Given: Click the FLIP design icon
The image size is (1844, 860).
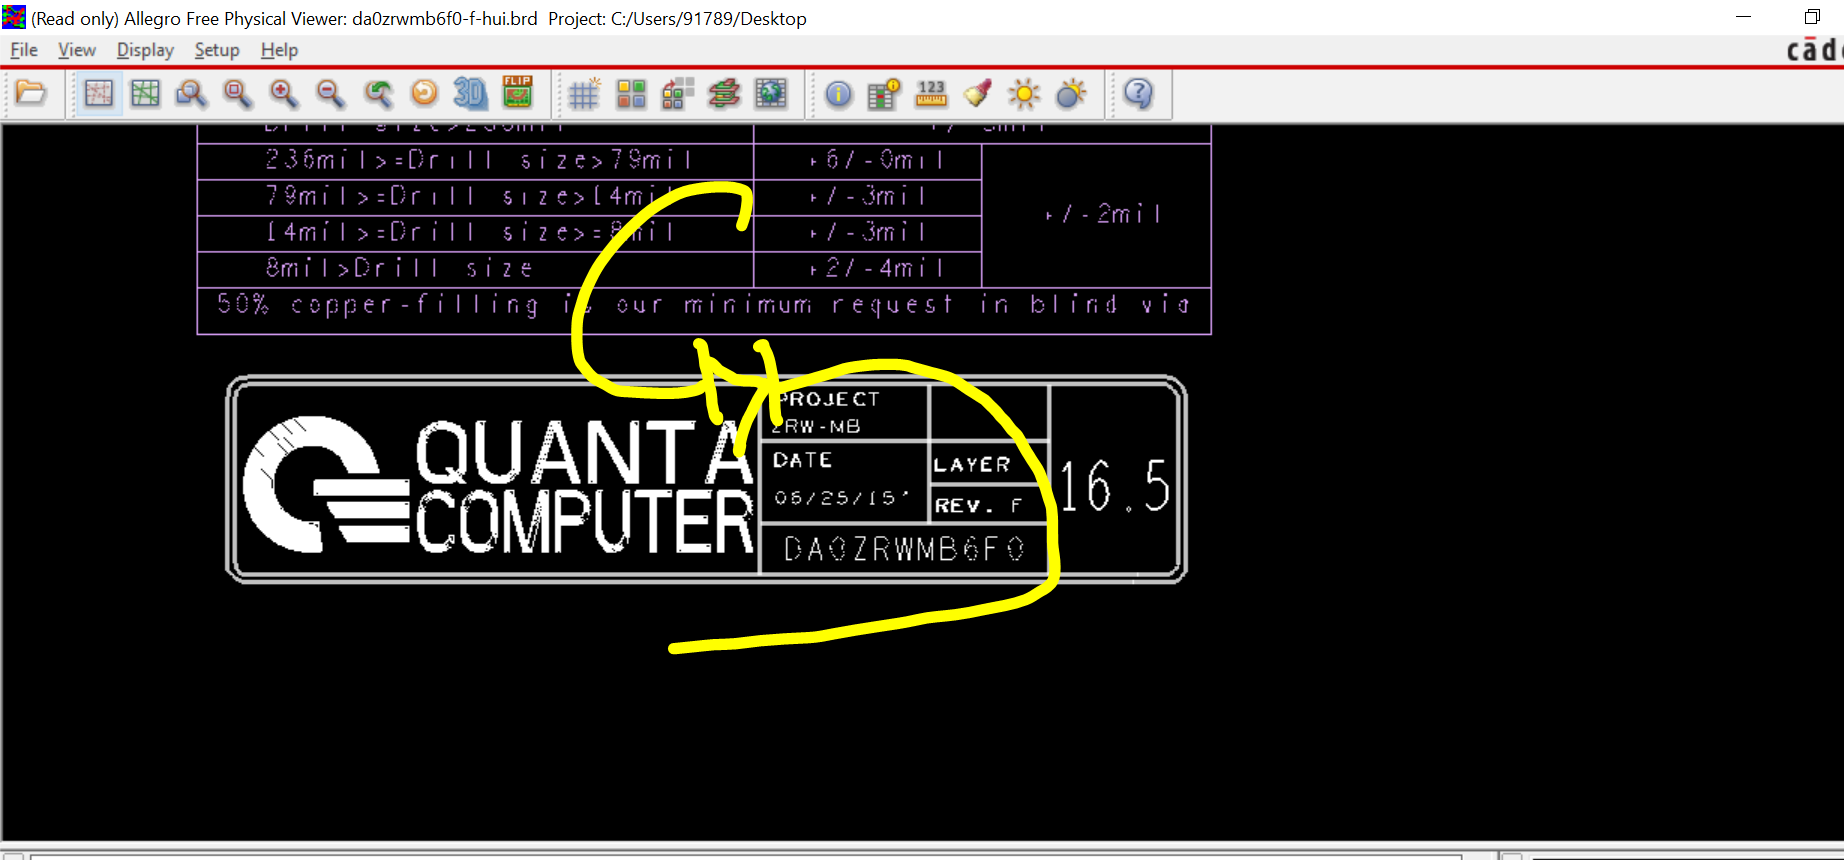Looking at the screenshot, I should tap(517, 92).
